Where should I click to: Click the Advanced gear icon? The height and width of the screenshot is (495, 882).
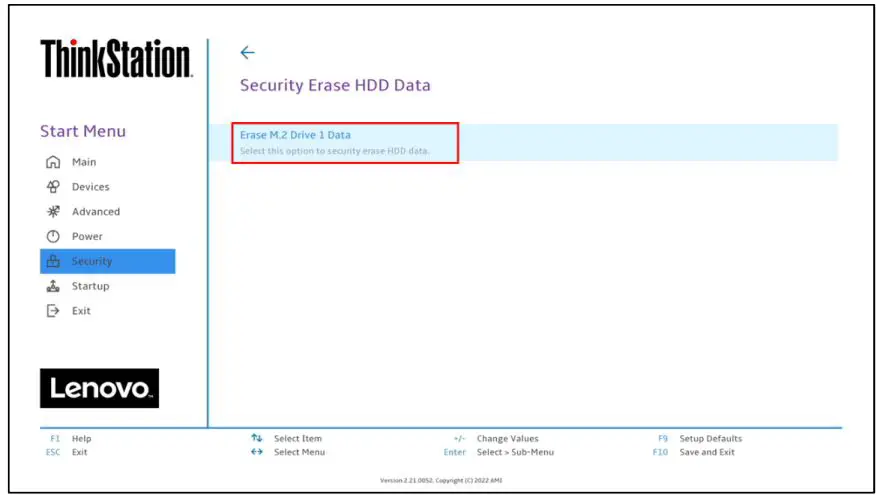pyautogui.click(x=53, y=212)
